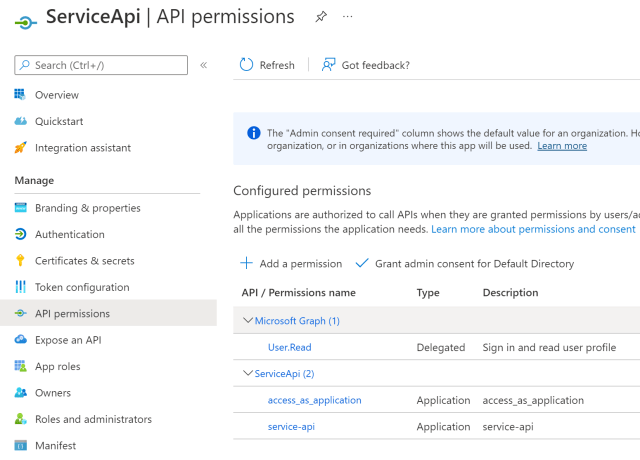640x460 pixels.
Task: Collapse the sidebar with the double chevron
Action: point(204,65)
